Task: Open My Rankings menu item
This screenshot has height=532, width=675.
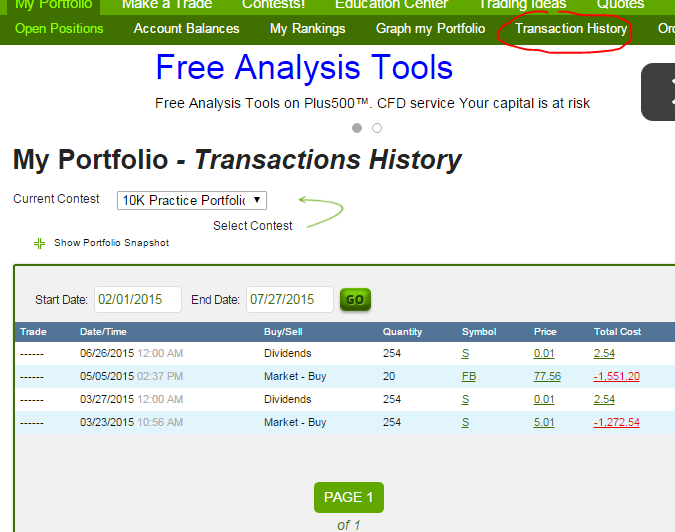Action: (x=308, y=29)
